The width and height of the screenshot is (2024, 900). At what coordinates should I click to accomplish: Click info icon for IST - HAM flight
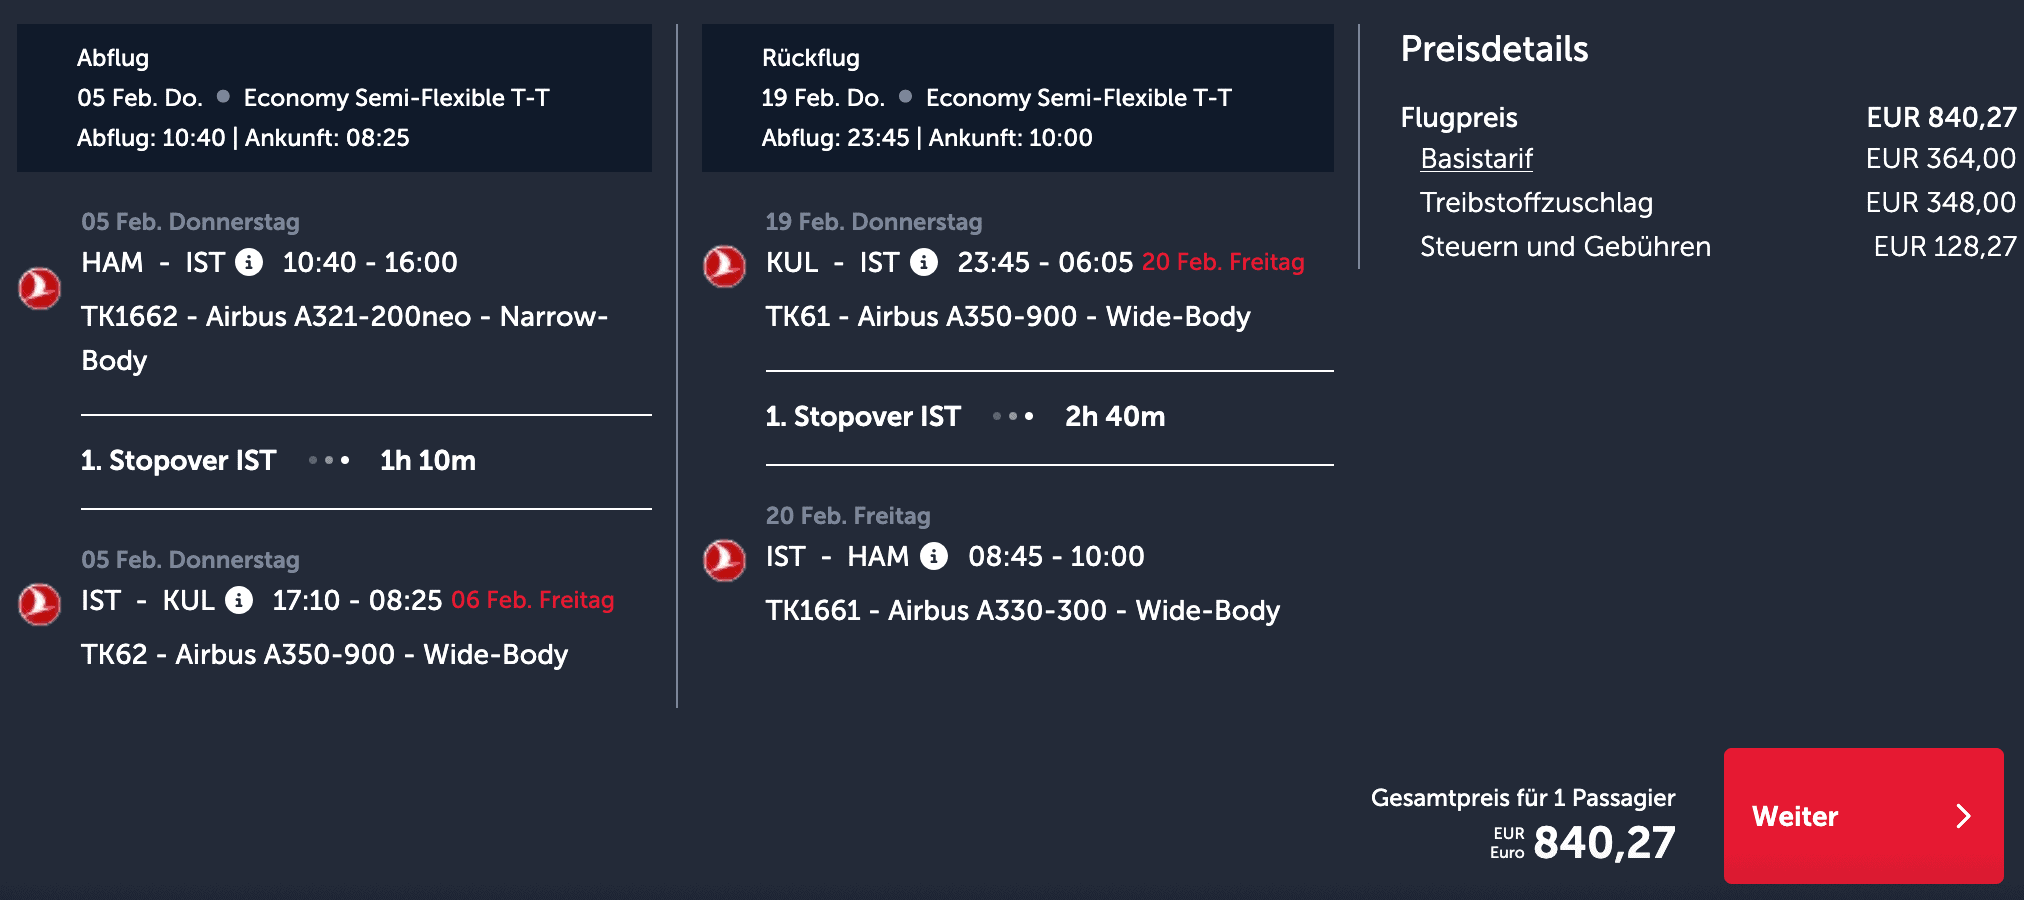click(934, 556)
